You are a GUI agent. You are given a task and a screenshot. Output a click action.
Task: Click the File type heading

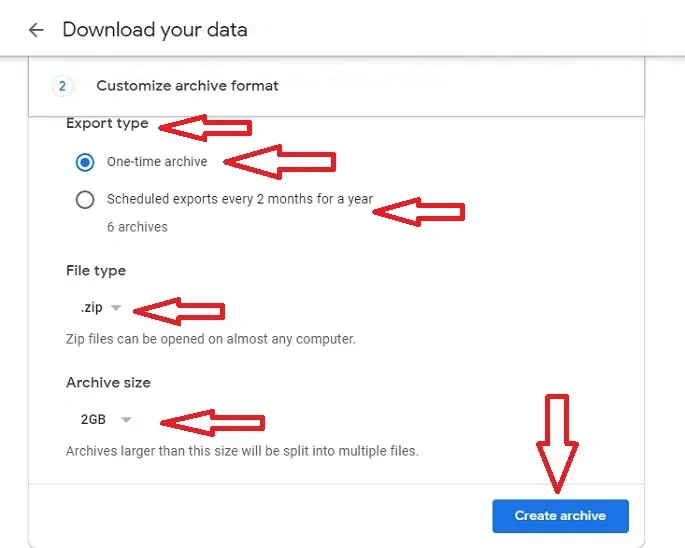click(x=96, y=271)
